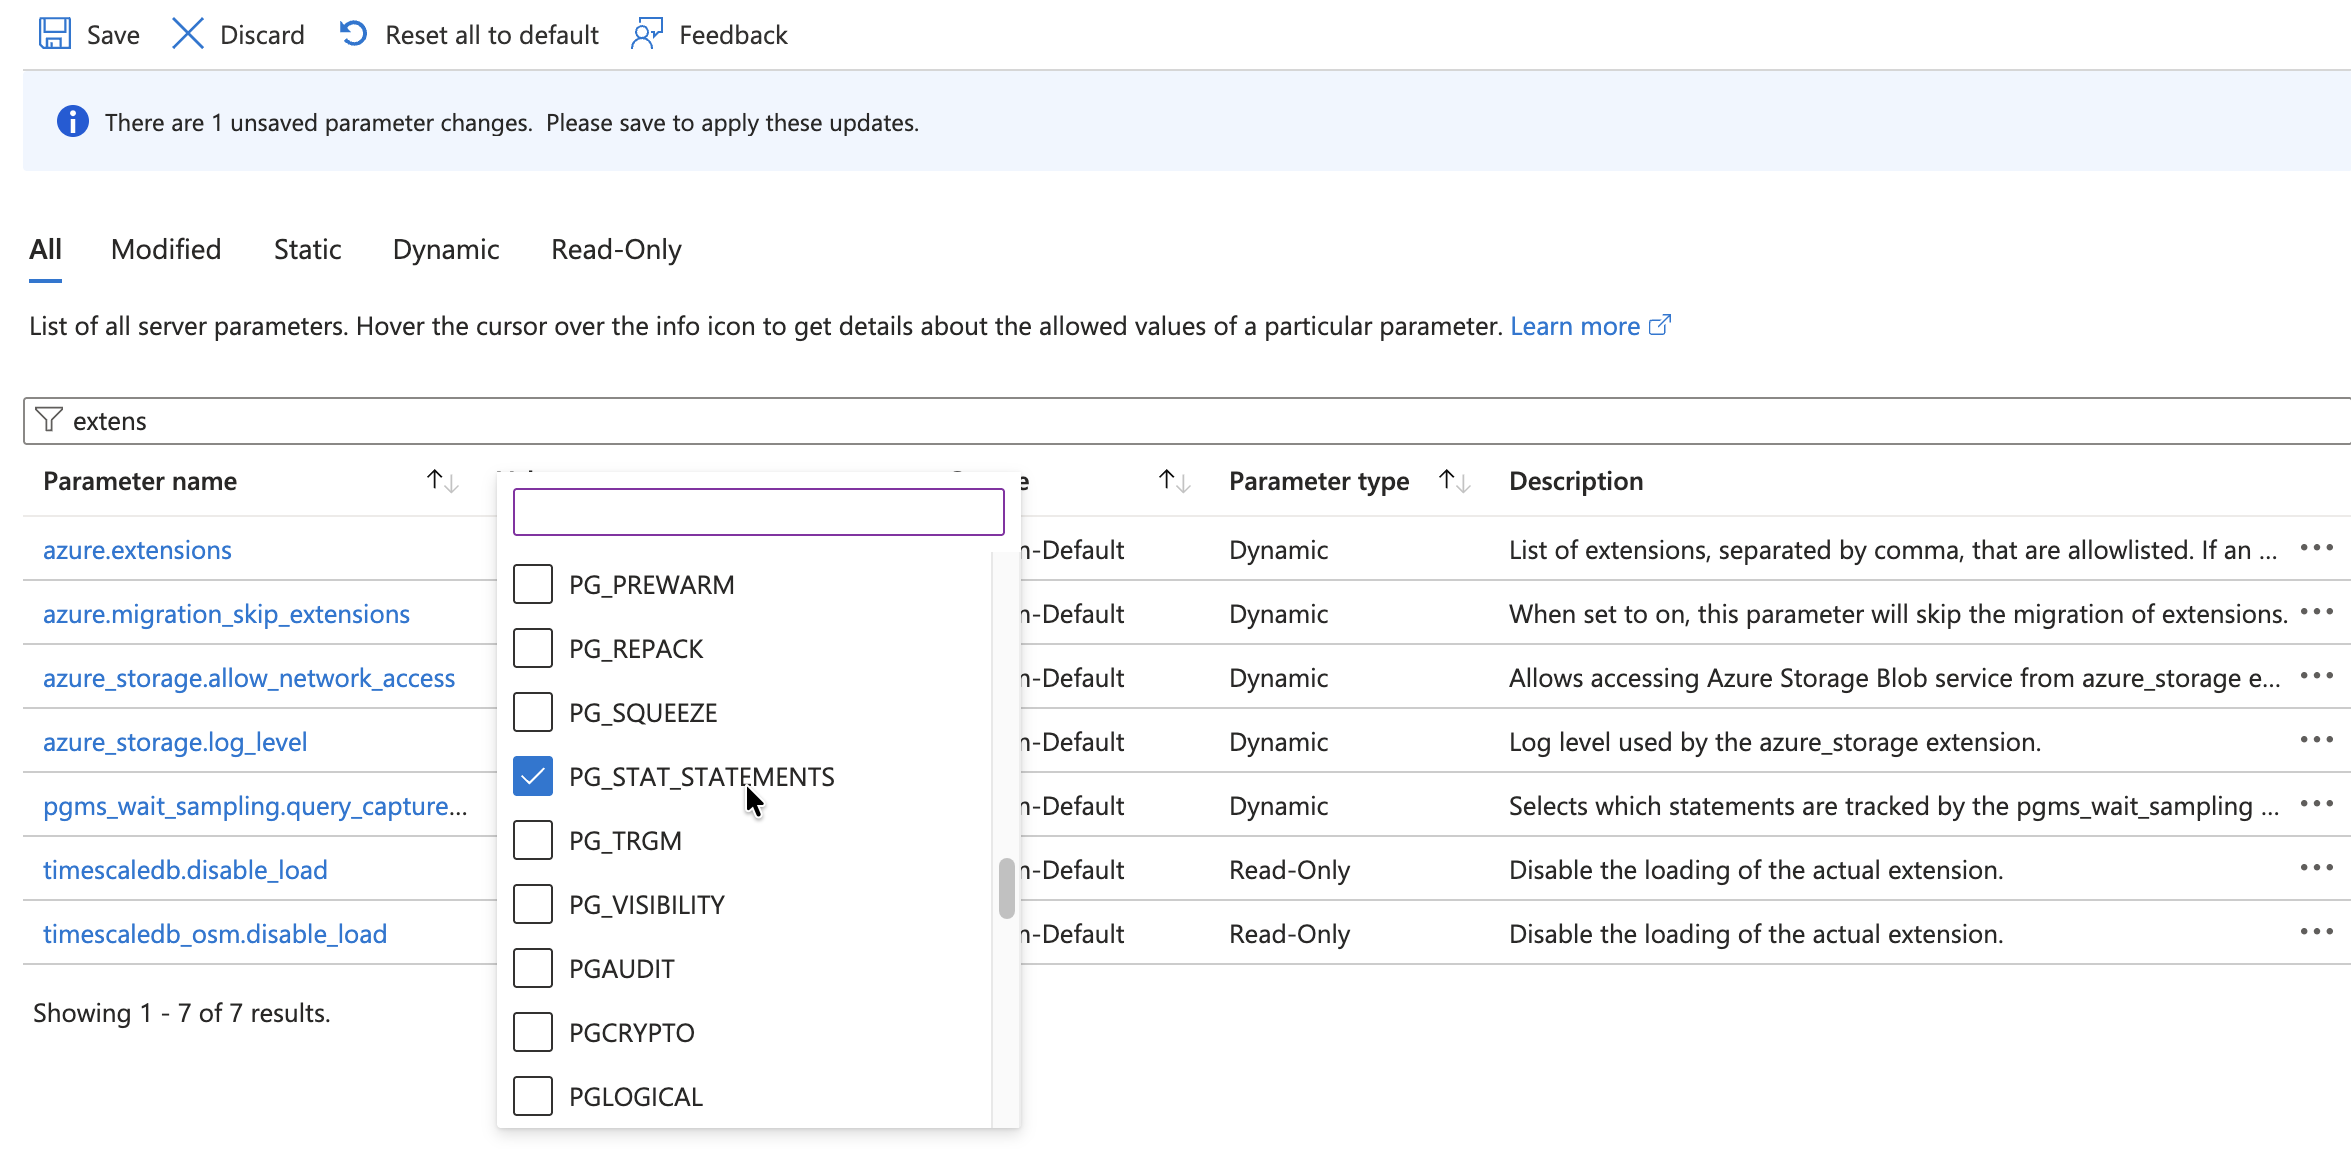Screen dimensions: 2351x1149
Task: Switch to the Modified tab
Action: coord(165,249)
